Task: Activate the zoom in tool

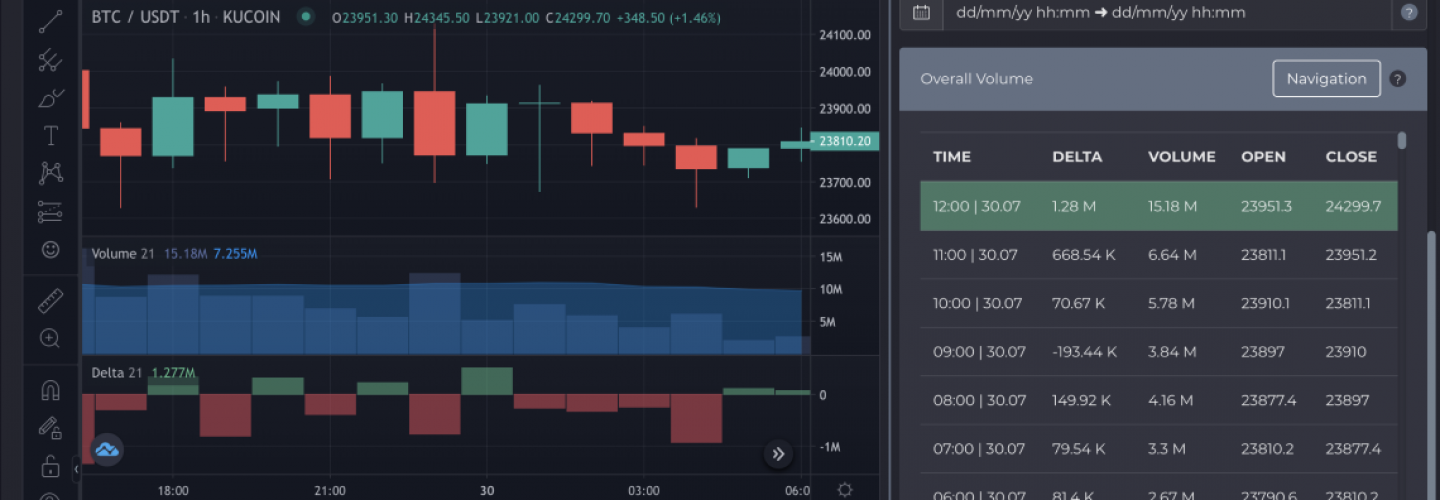Action: (x=50, y=338)
